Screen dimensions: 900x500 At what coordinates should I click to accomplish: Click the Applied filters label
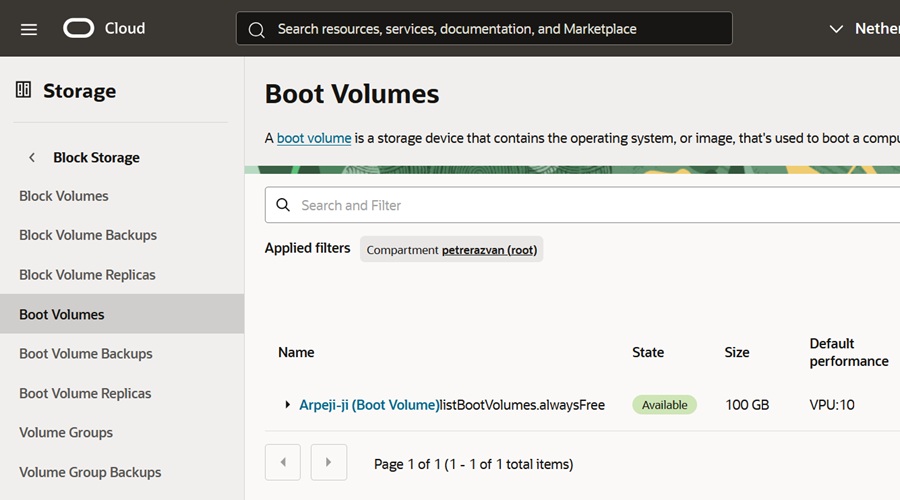pyautogui.click(x=307, y=248)
